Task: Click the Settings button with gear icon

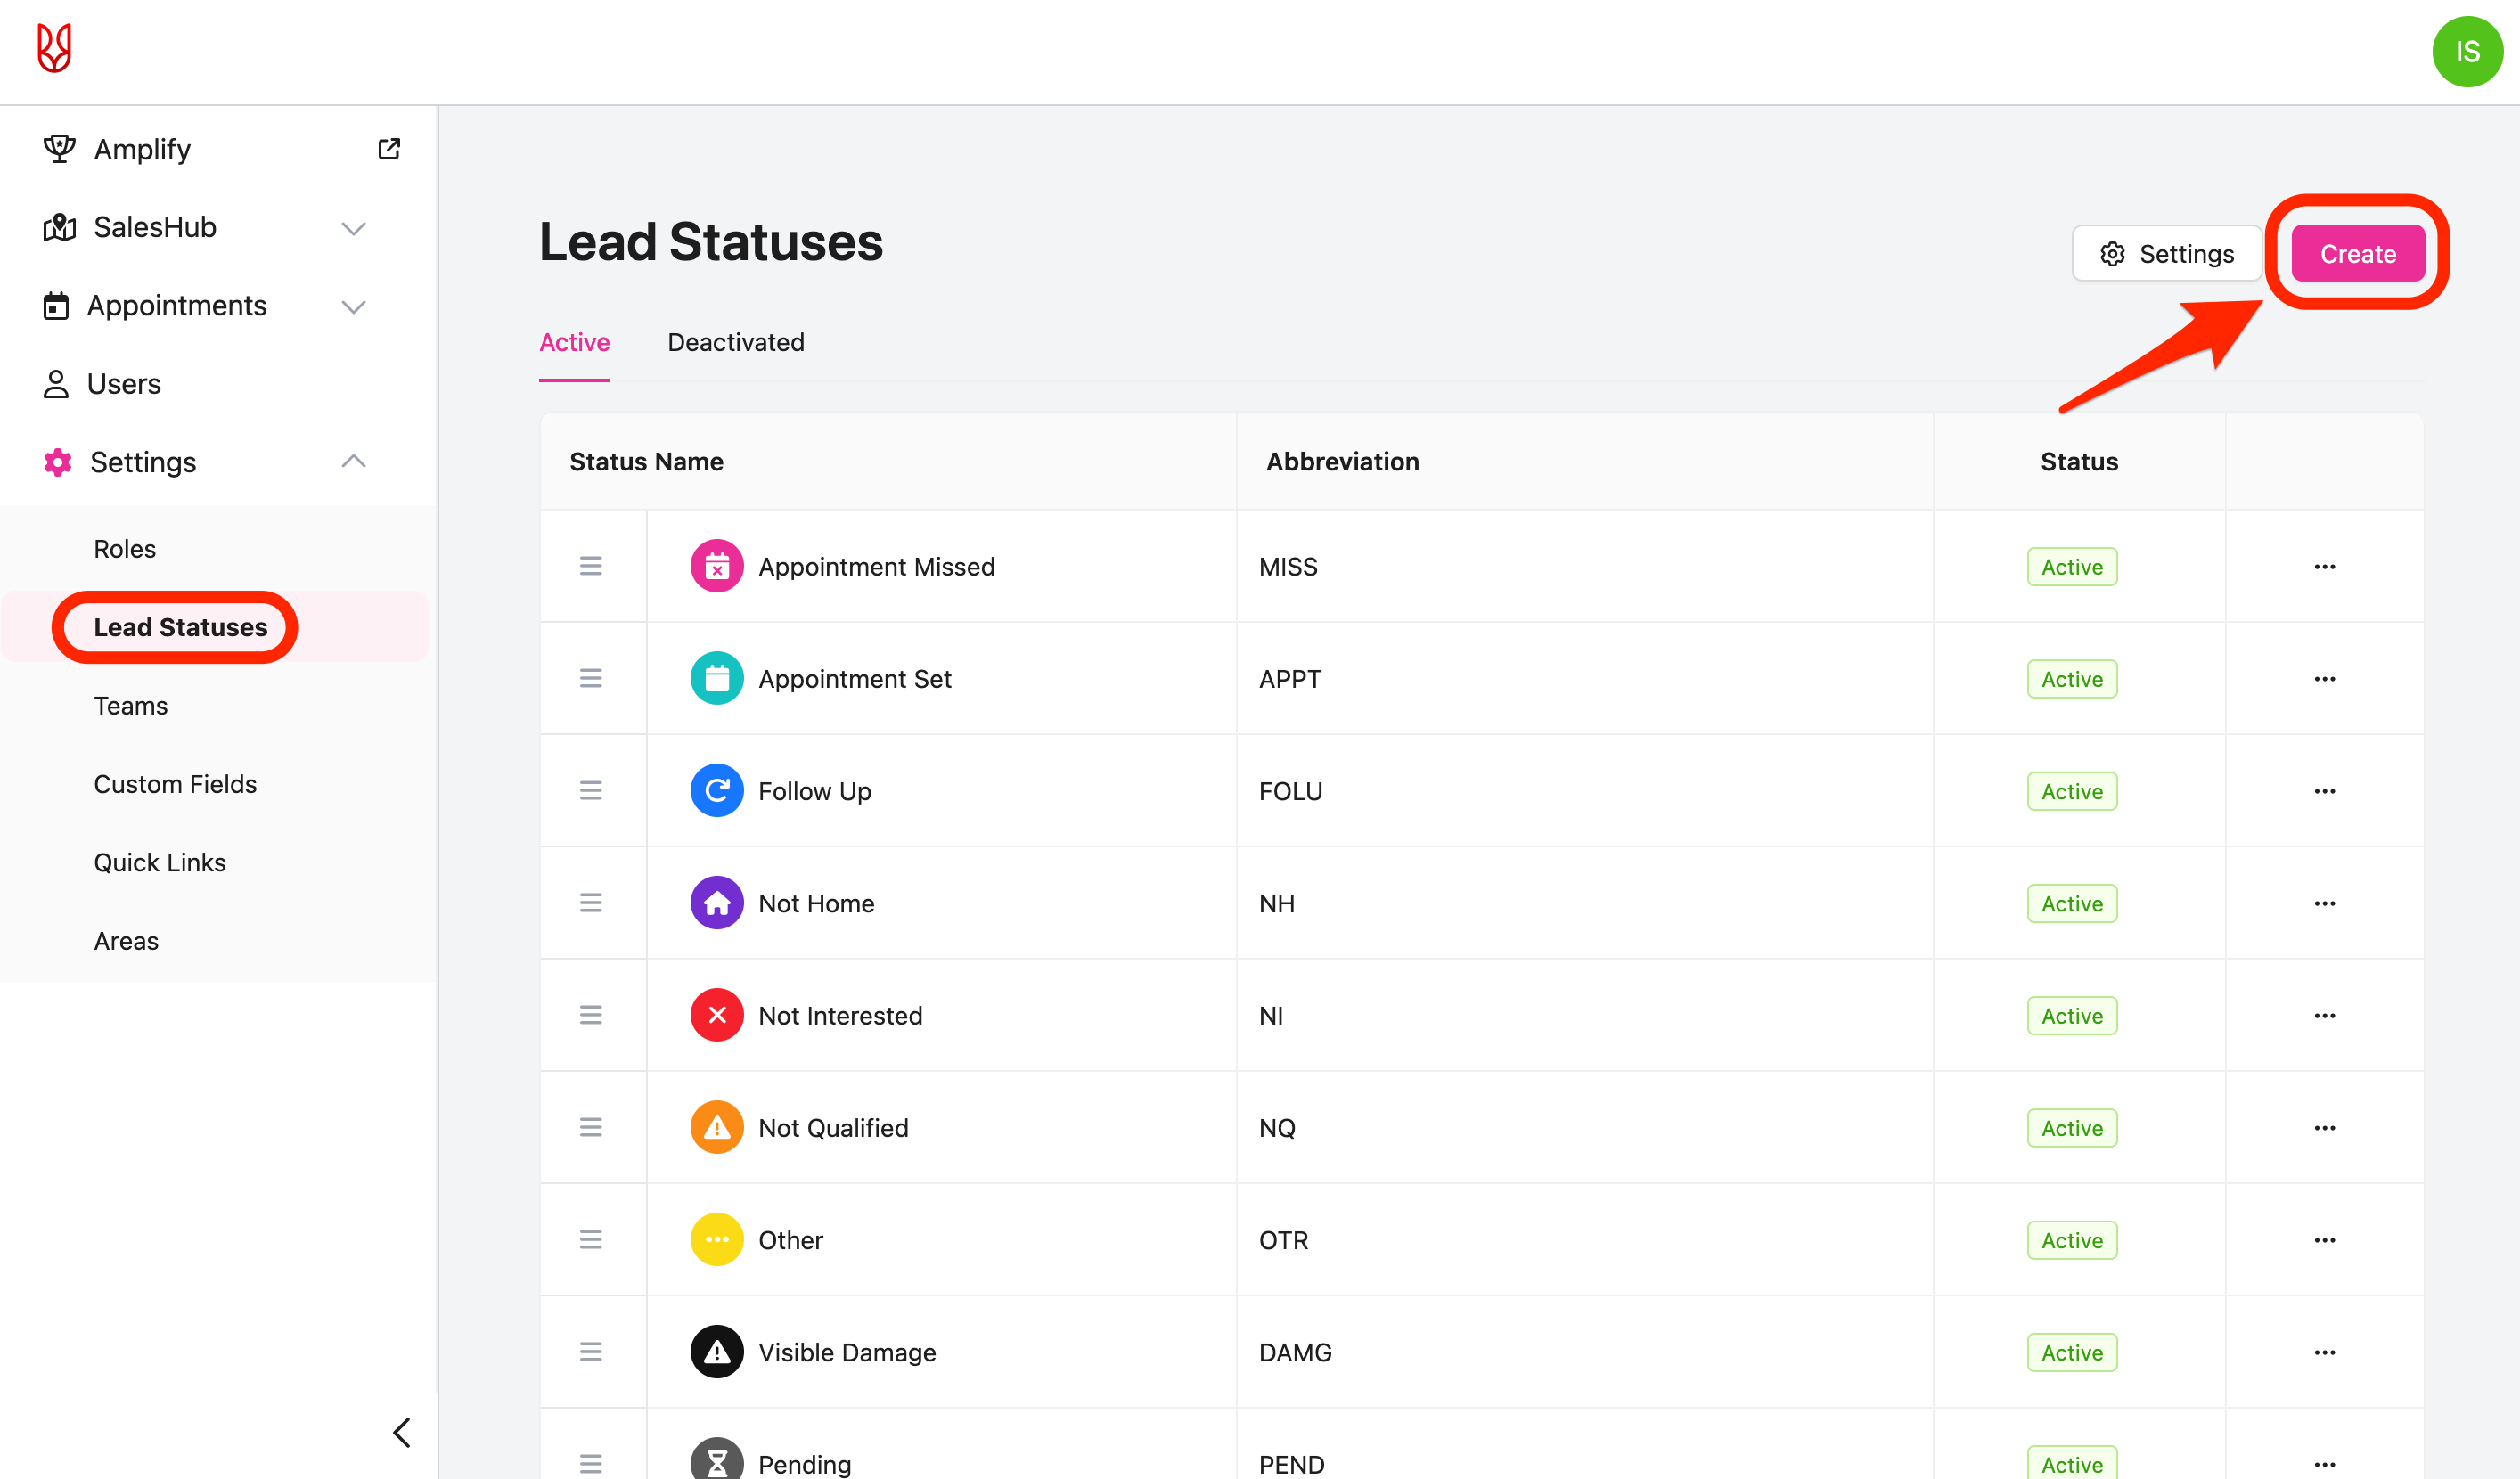Action: click(2167, 254)
